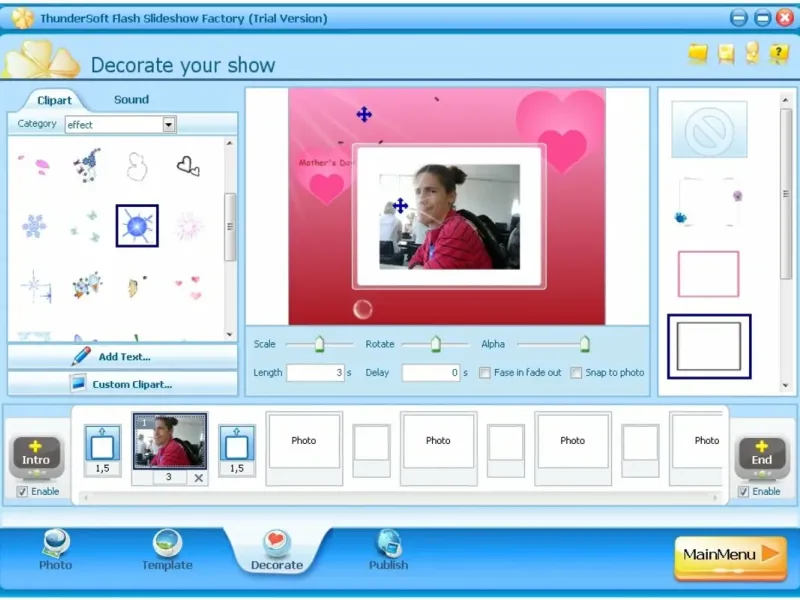Enable Fade in fade out checkbox
Viewport: 800px width, 600px height.
click(x=485, y=373)
